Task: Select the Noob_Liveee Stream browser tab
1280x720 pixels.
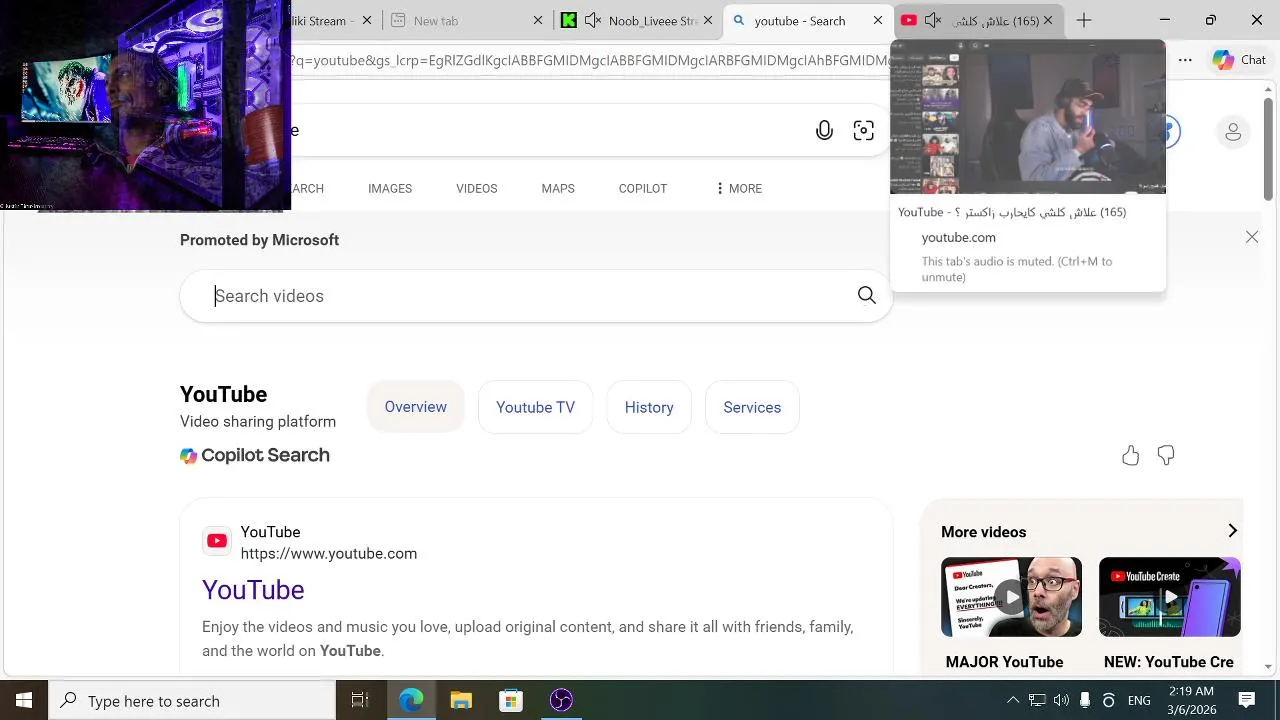Action: (640, 20)
